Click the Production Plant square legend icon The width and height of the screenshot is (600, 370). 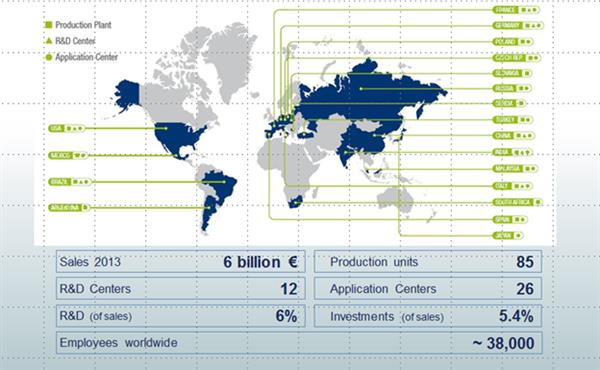49,25
